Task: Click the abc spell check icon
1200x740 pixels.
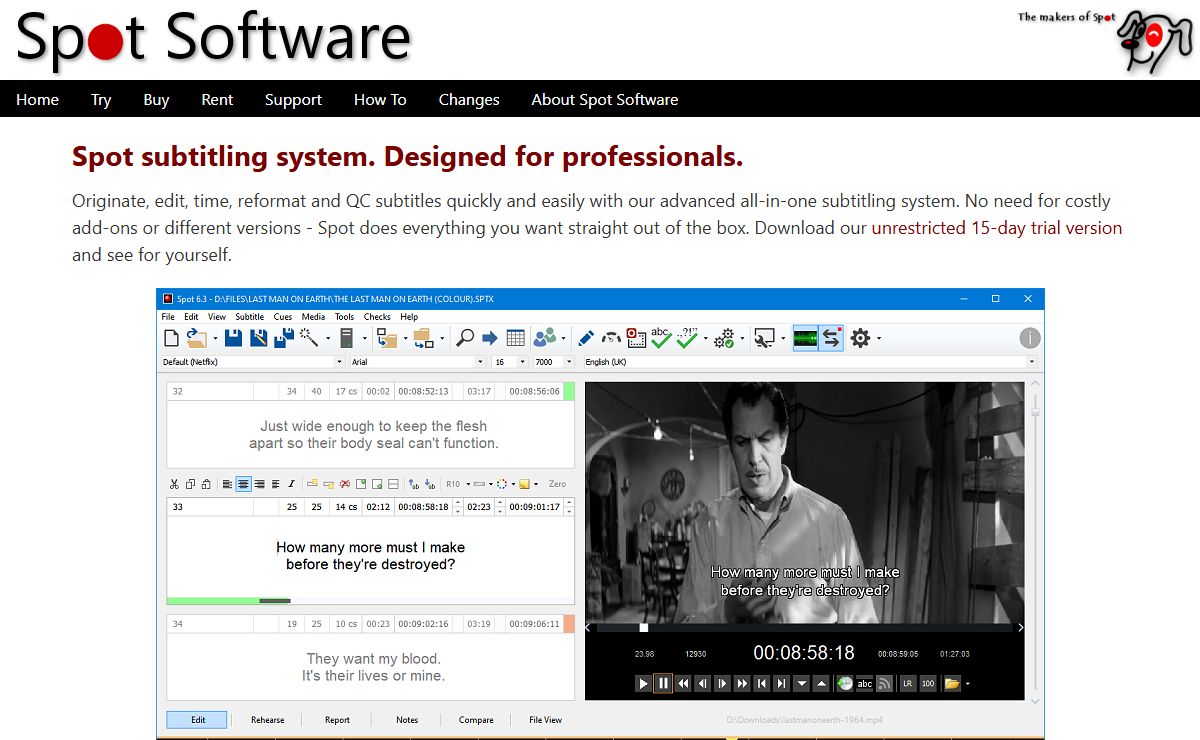Action: click(x=661, y=338)
